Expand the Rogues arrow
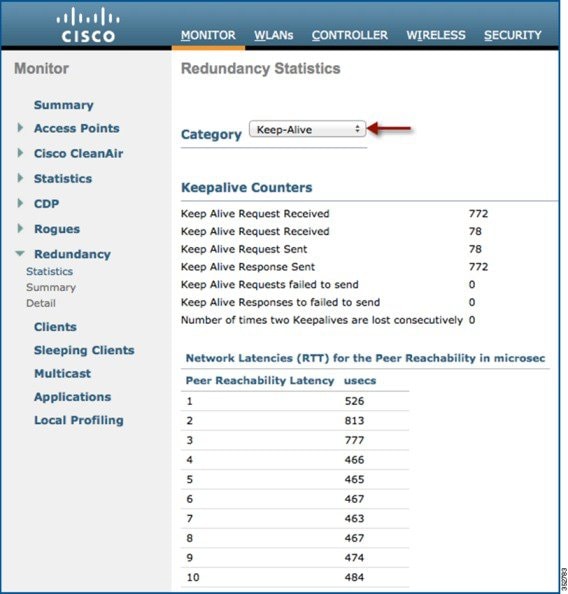568x594 pixels. (20, 228)
